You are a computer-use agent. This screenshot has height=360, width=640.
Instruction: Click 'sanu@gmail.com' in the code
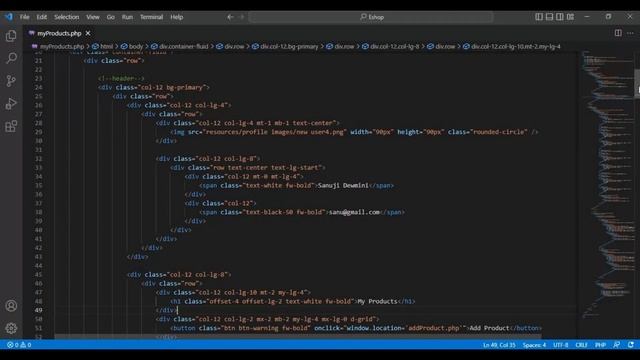click(x=354, y=212)
